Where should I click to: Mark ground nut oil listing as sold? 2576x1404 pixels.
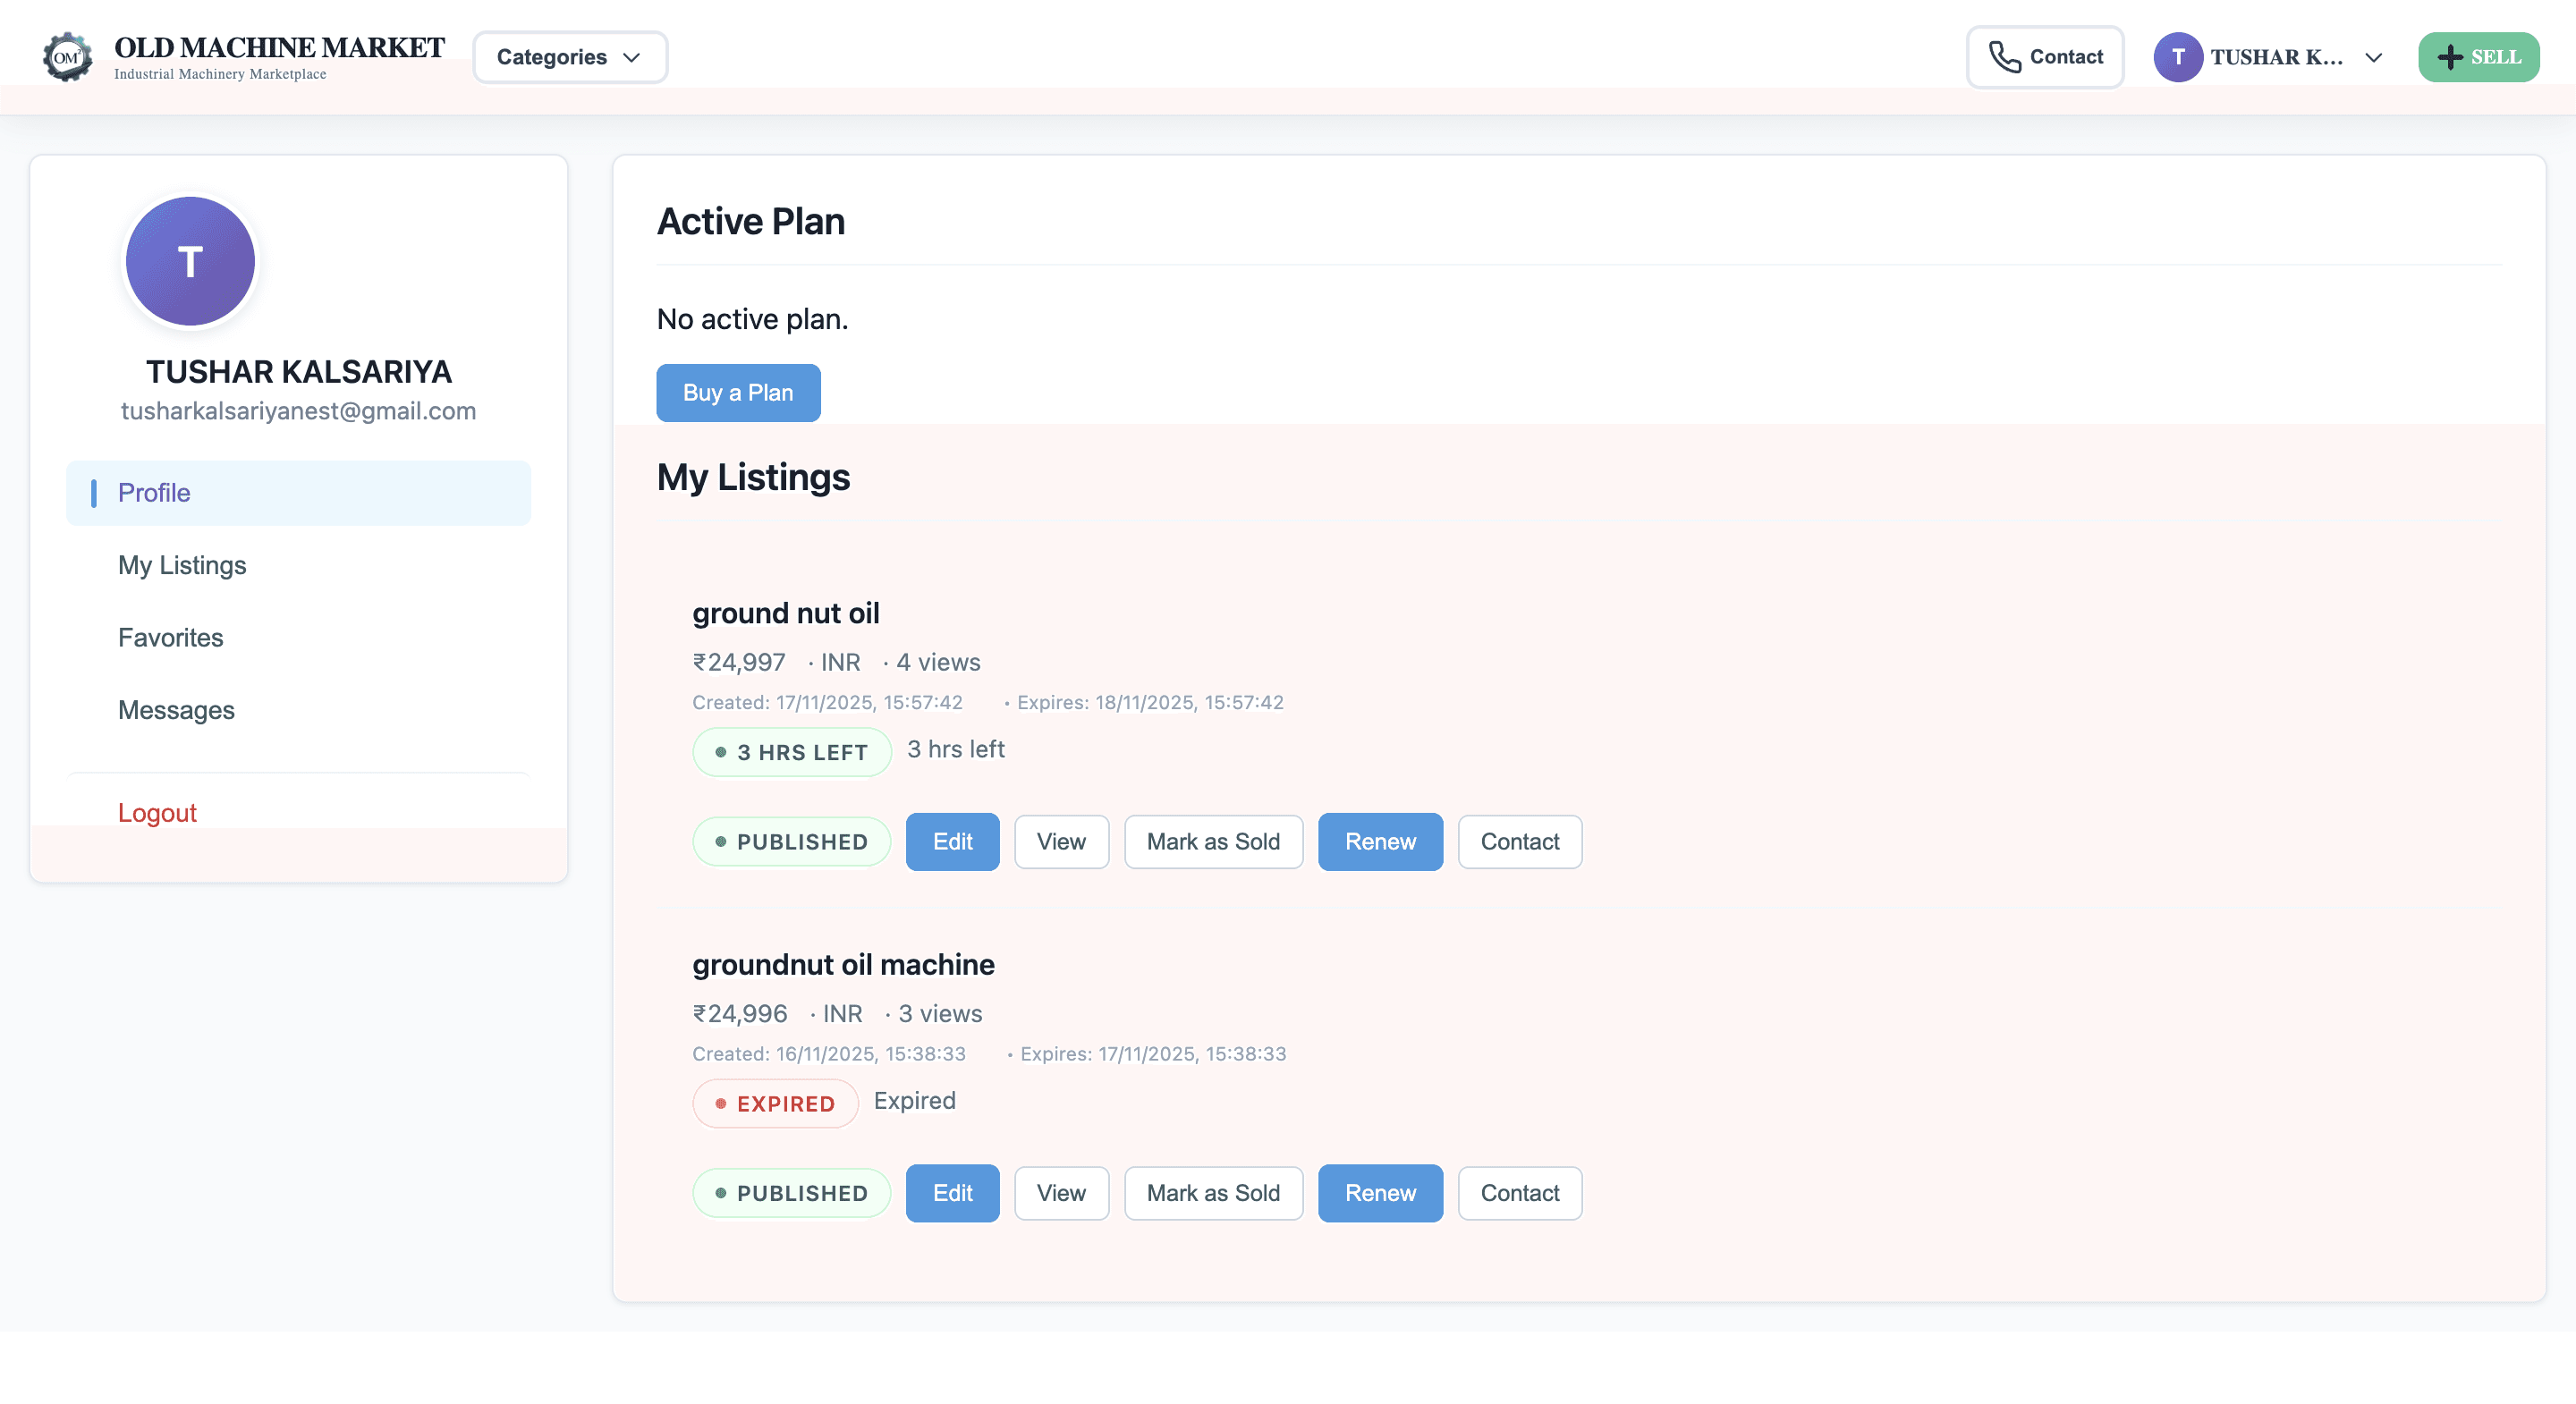(1212, 842)
